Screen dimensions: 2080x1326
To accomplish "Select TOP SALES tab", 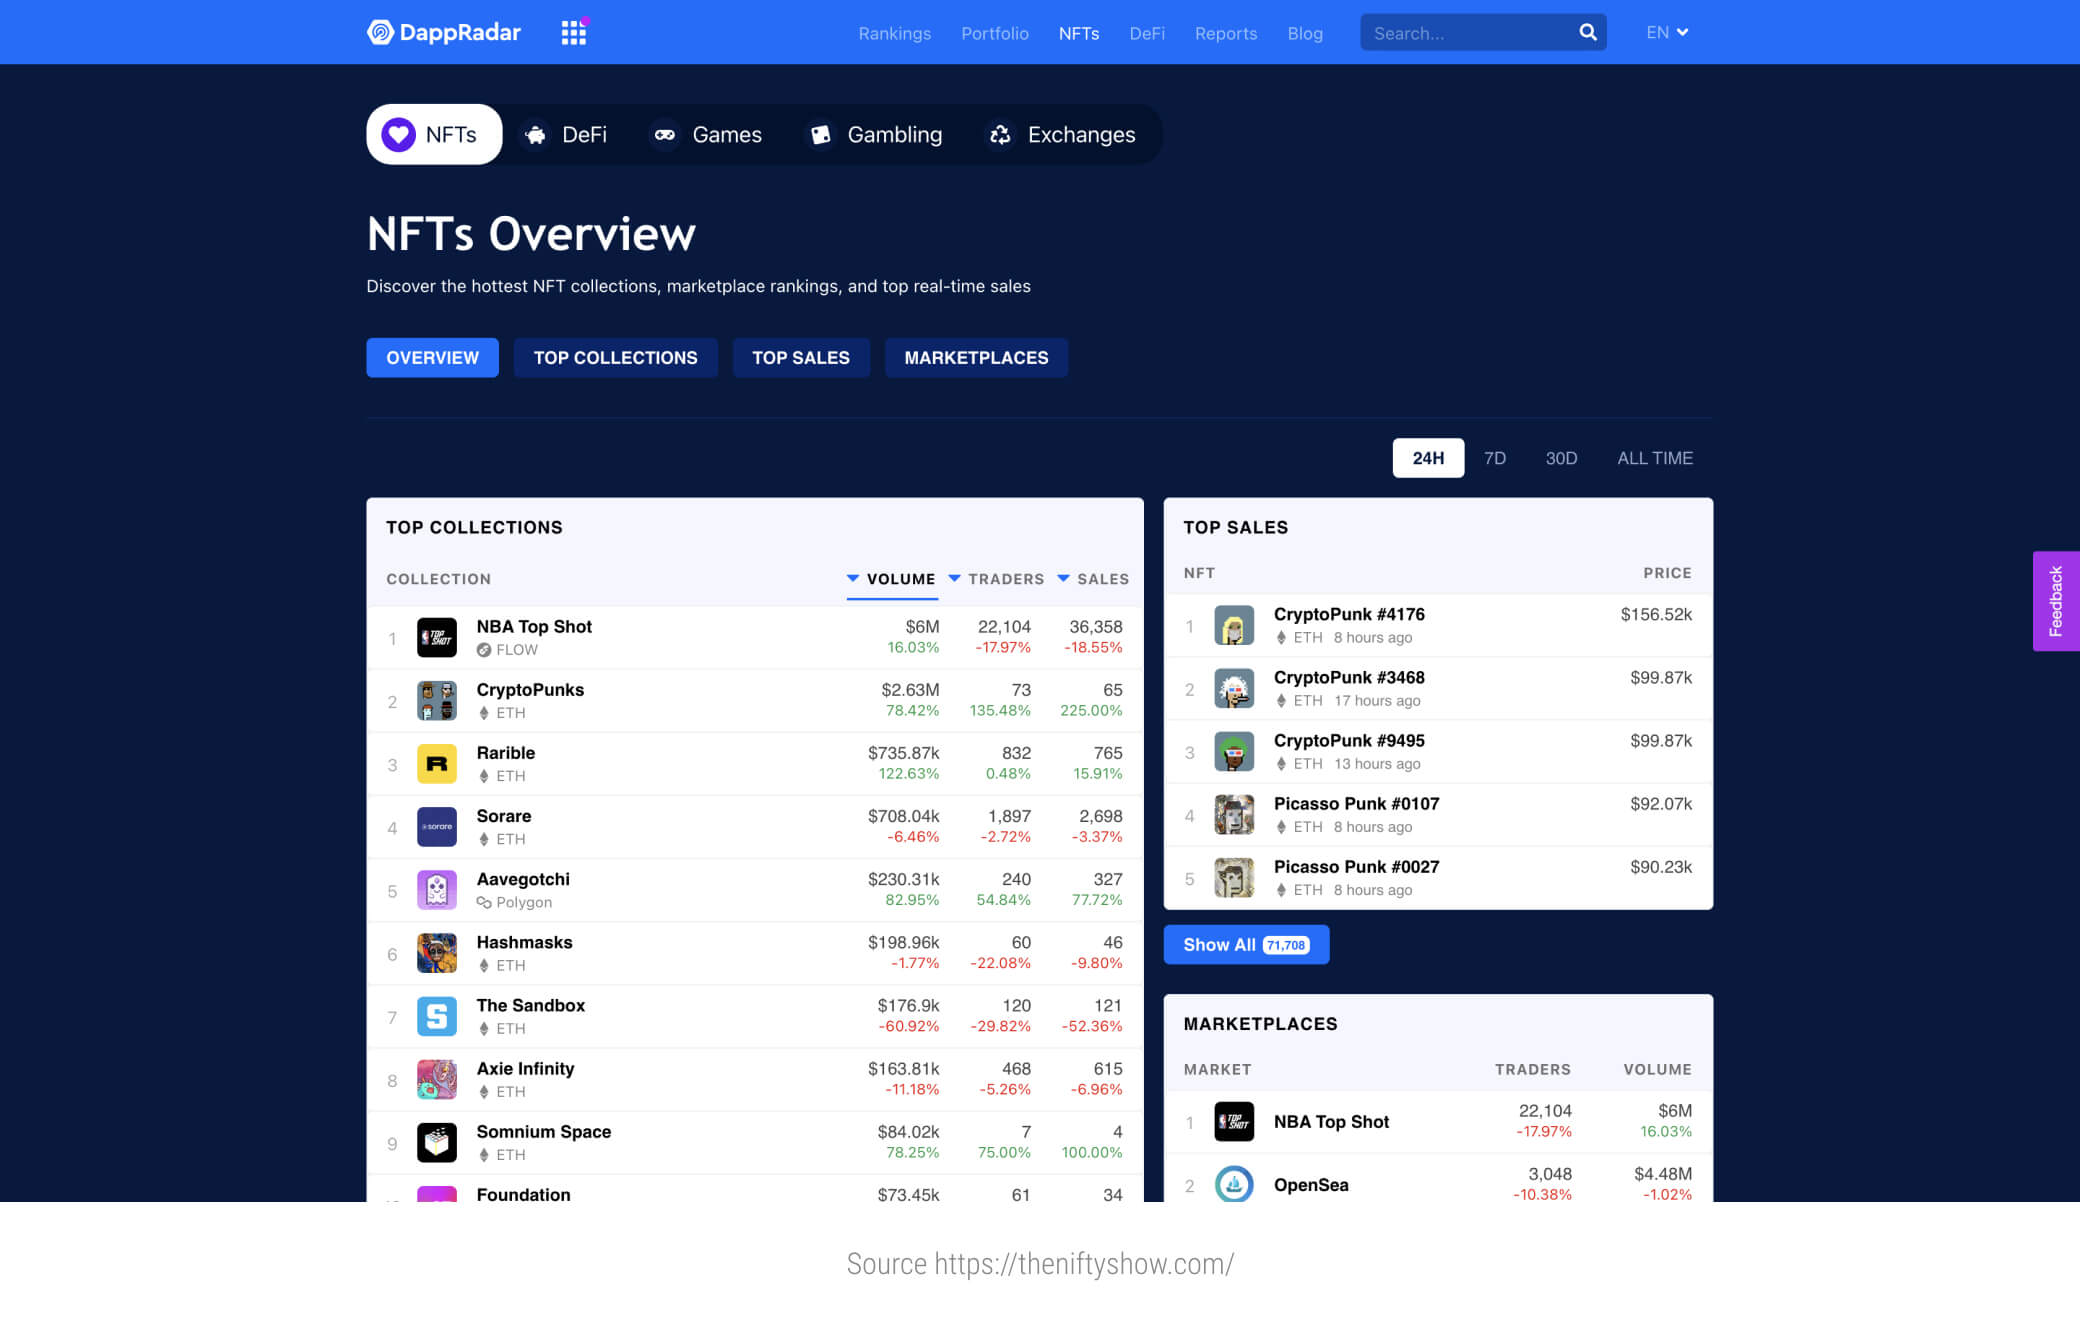I will [x=799, y=358].
